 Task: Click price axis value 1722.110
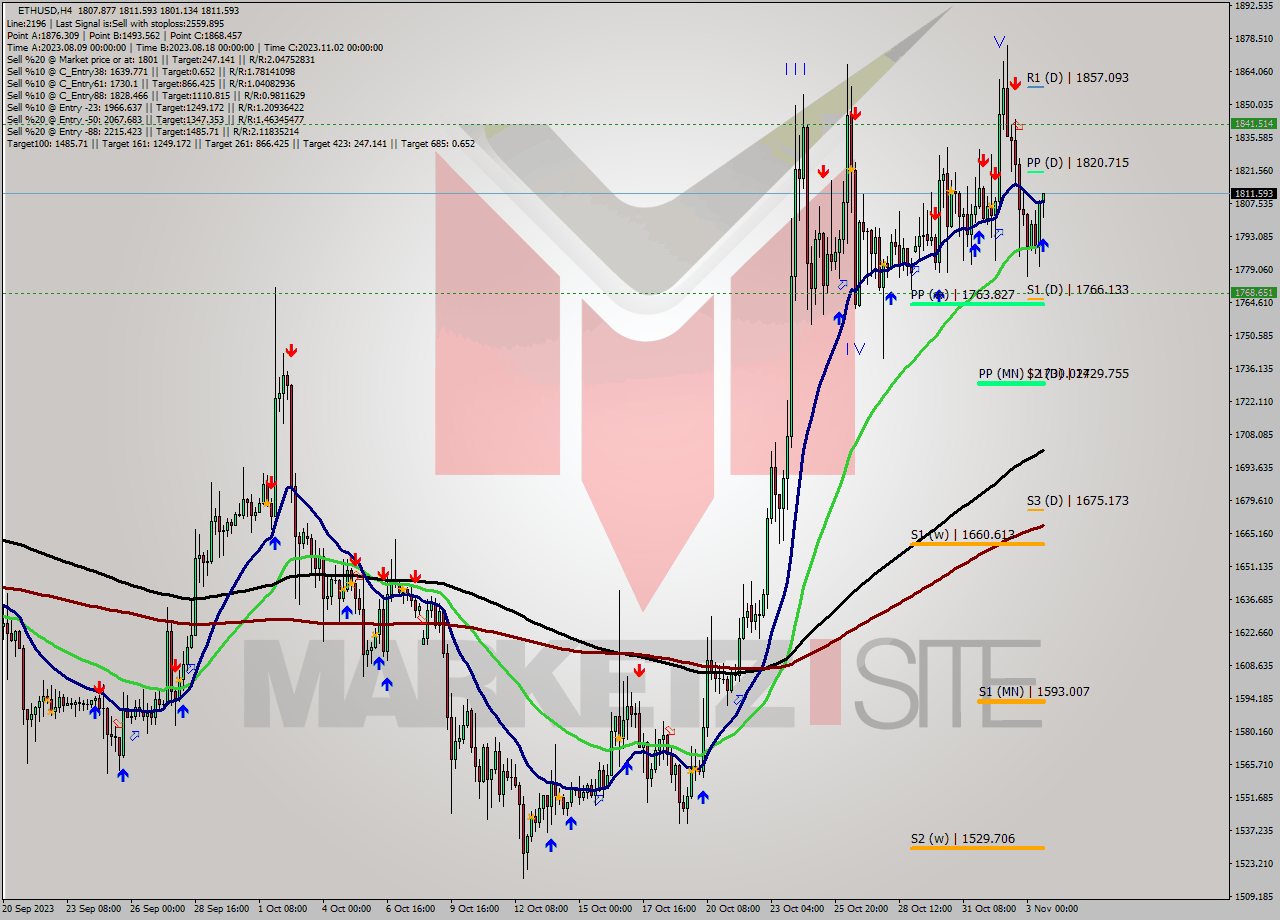point(1253,402)
